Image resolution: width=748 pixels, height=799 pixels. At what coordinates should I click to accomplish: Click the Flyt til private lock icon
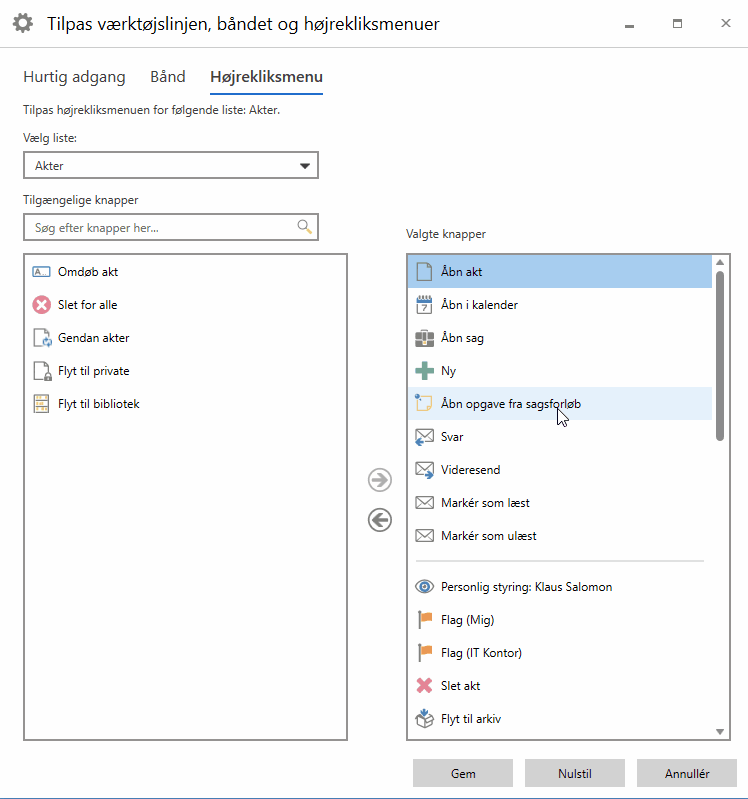pyautogui.click(x=42, y=371)
